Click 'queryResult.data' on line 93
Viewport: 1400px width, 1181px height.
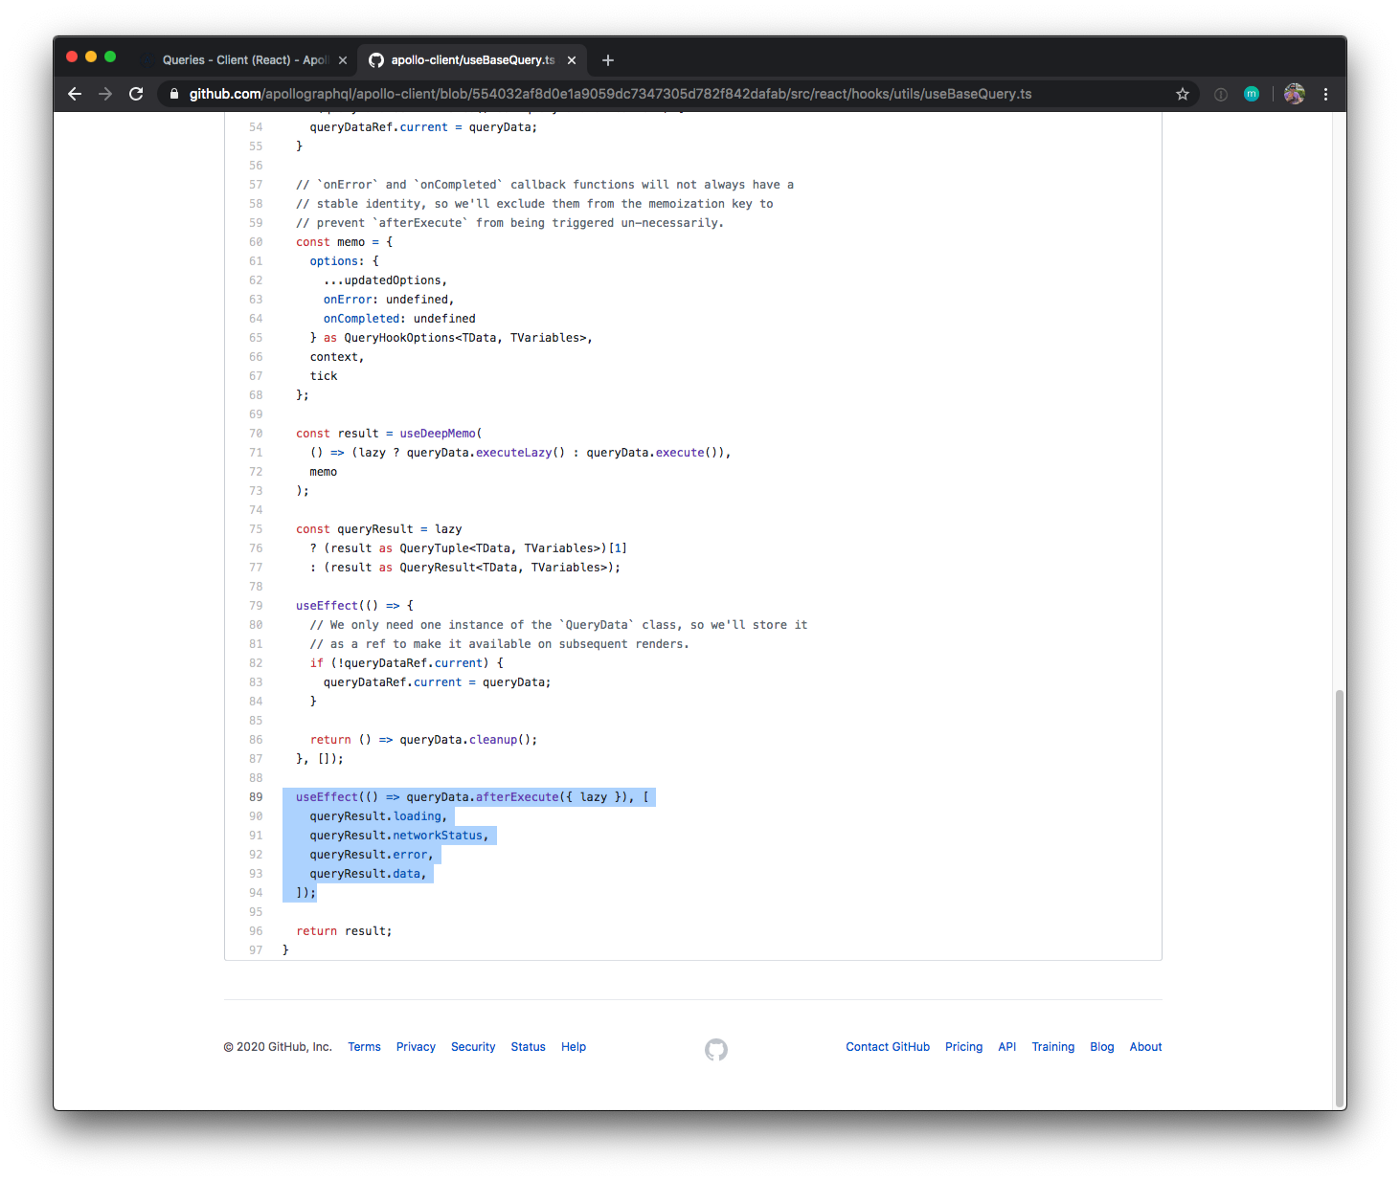click(x=365, y=874)
